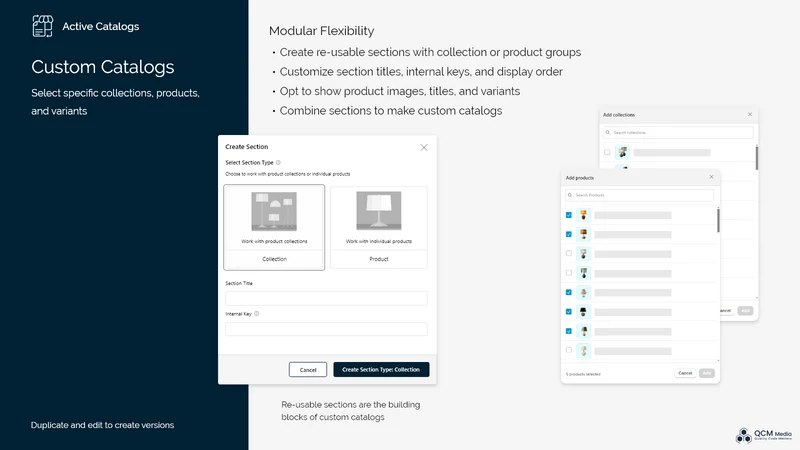This screenshot has width=800, height=450.
Task: Click the Add collections list scrollbar
Action: pyautogui.click(x=757, y=157)
